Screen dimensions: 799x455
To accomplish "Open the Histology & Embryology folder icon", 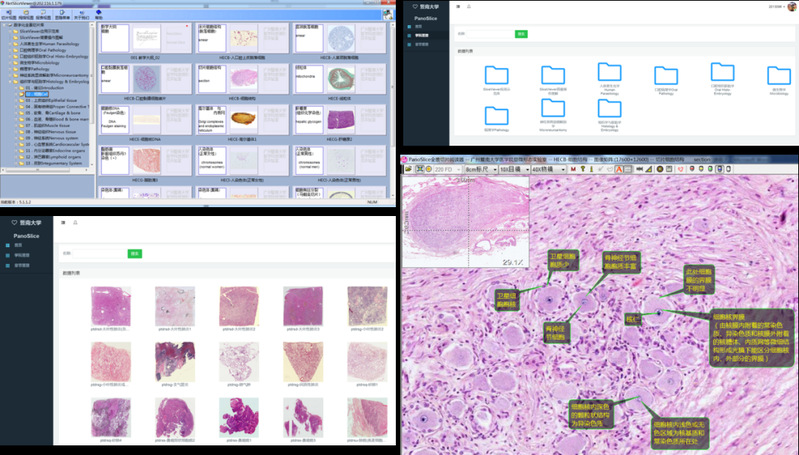I will [x=609, y=112].
